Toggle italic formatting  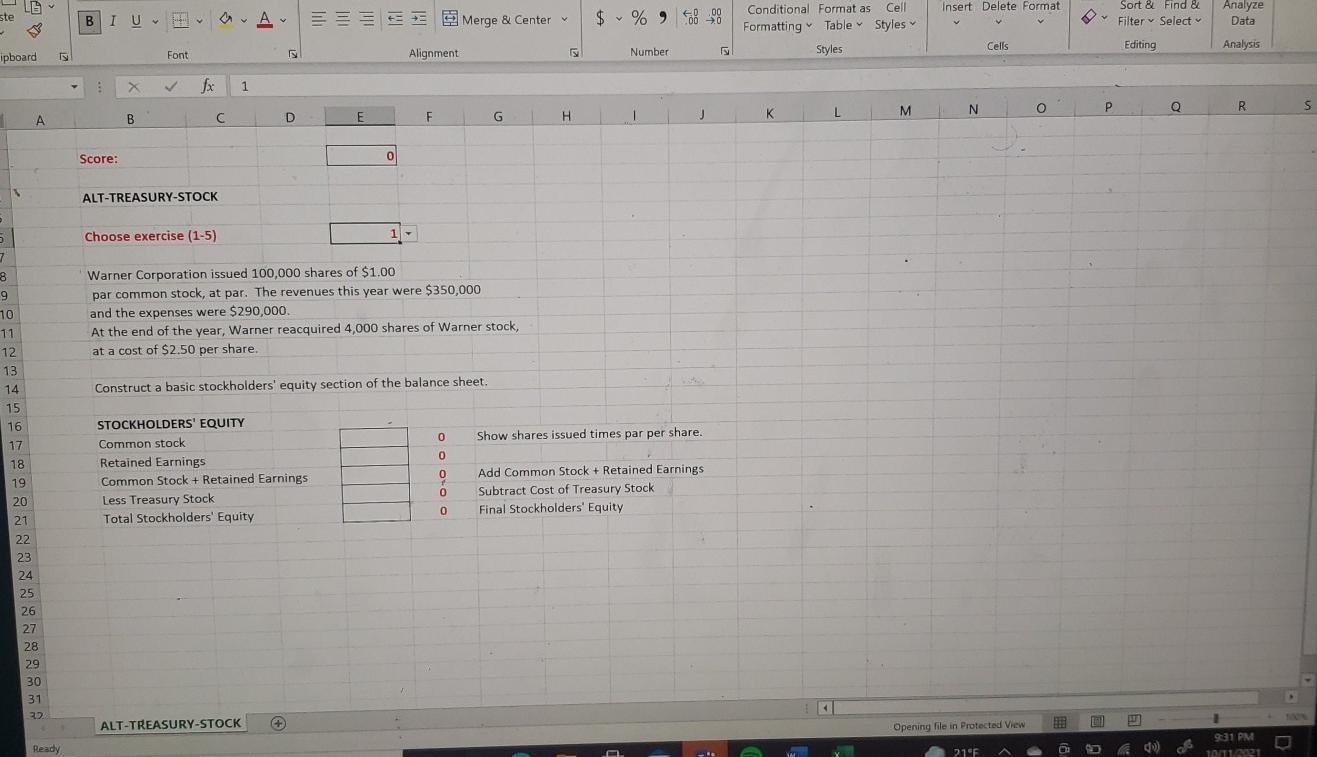pos(113,20)
